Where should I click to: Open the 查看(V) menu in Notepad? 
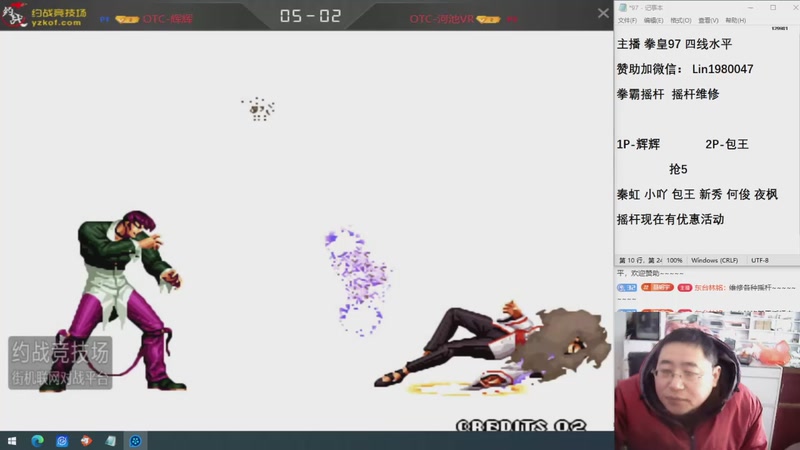tap(708, 20)
